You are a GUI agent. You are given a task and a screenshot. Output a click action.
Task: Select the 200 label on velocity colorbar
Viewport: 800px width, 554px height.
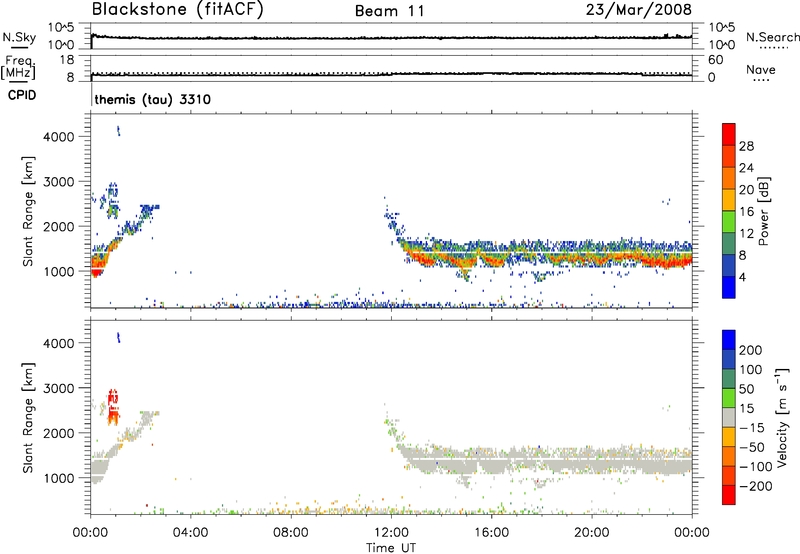pyautogui.click(x=751, y=350)
